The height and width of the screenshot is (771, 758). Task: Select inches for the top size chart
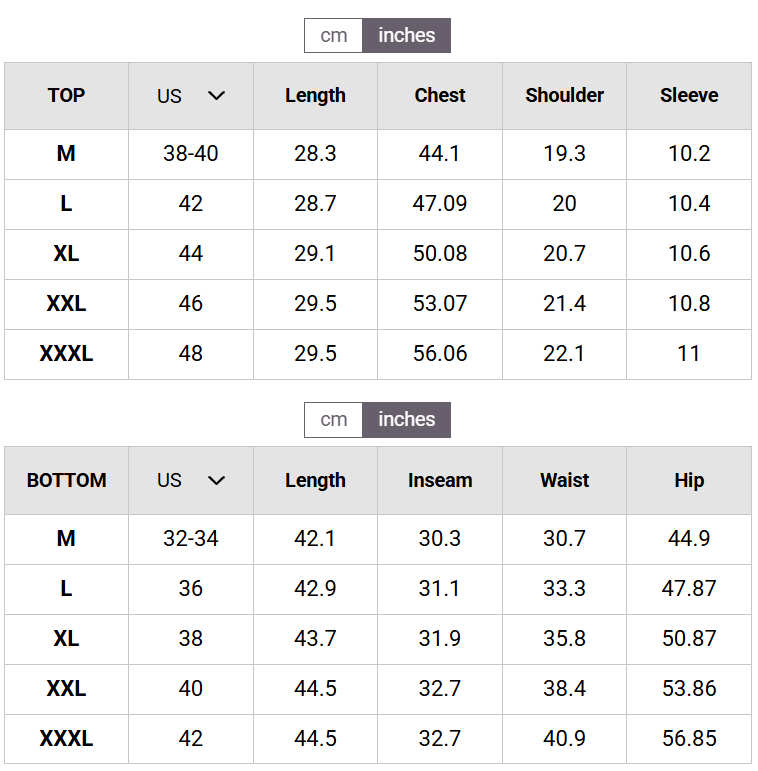click(x=407, y=35)
